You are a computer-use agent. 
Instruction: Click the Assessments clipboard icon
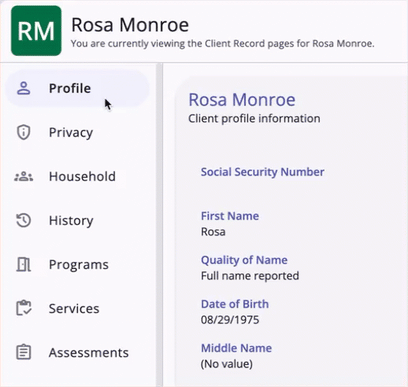coord(24,352)
